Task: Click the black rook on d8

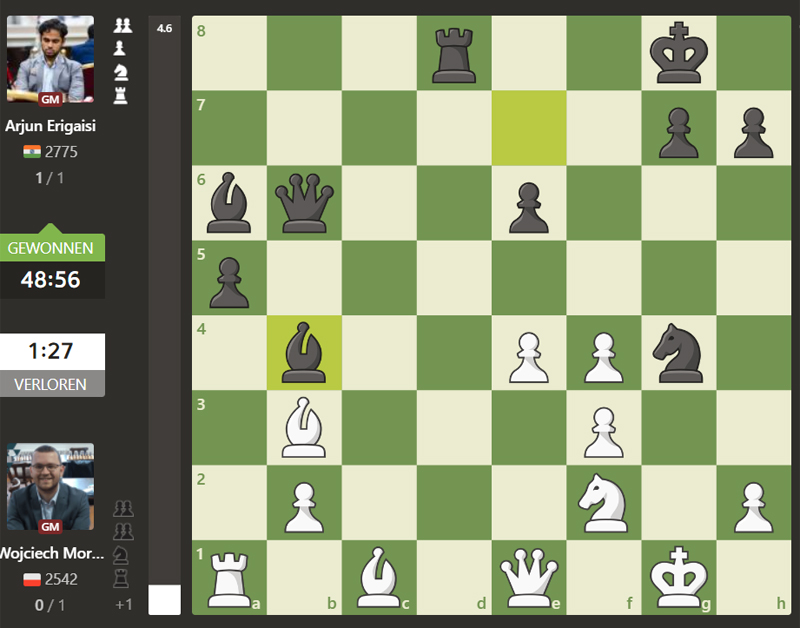Action: point(454,53)
